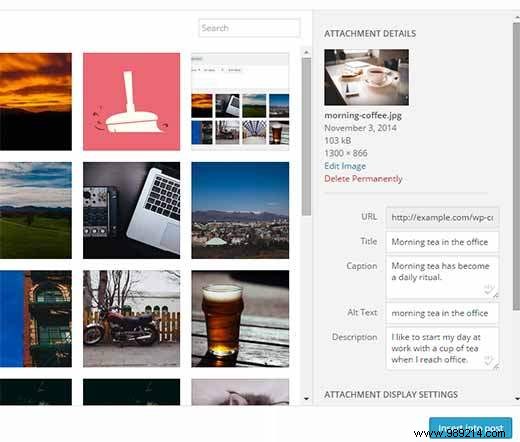
Task: Click the file size 103 kB
Action: pyautogui.click(x=338, y=140)
